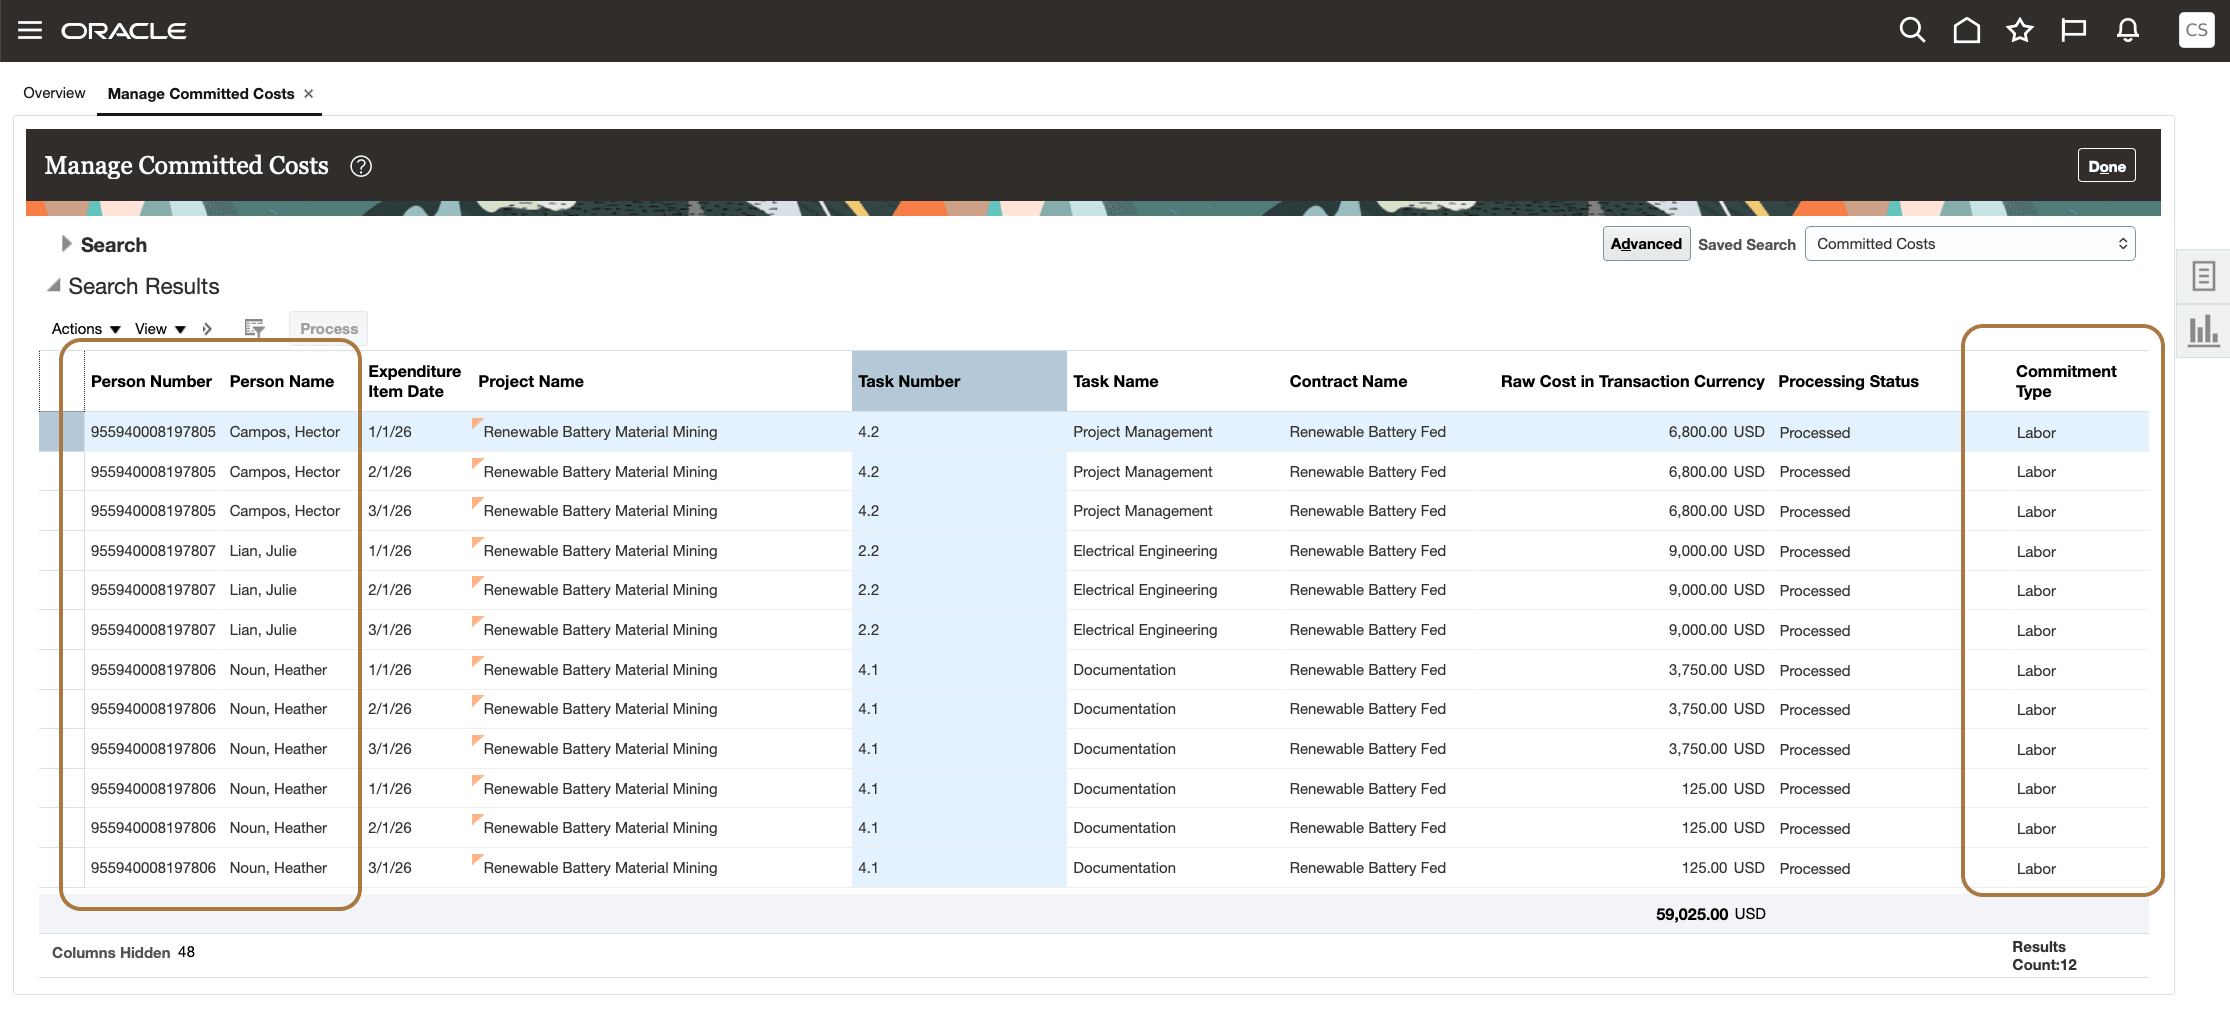Click the Process button
Image resolution: width=2230 pixels, height=1032 pixels.
[328, 329]
